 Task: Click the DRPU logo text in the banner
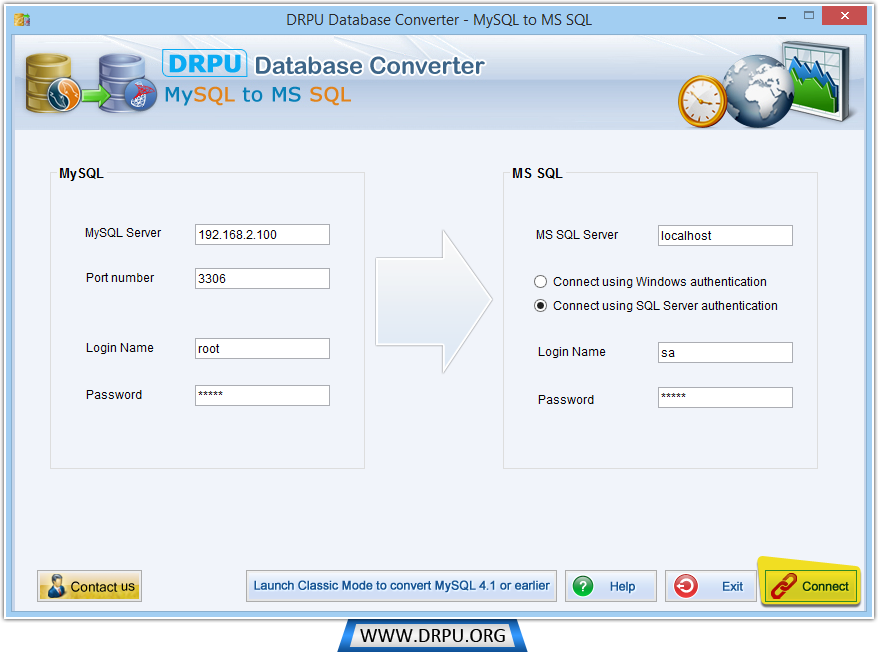(205, 63)
